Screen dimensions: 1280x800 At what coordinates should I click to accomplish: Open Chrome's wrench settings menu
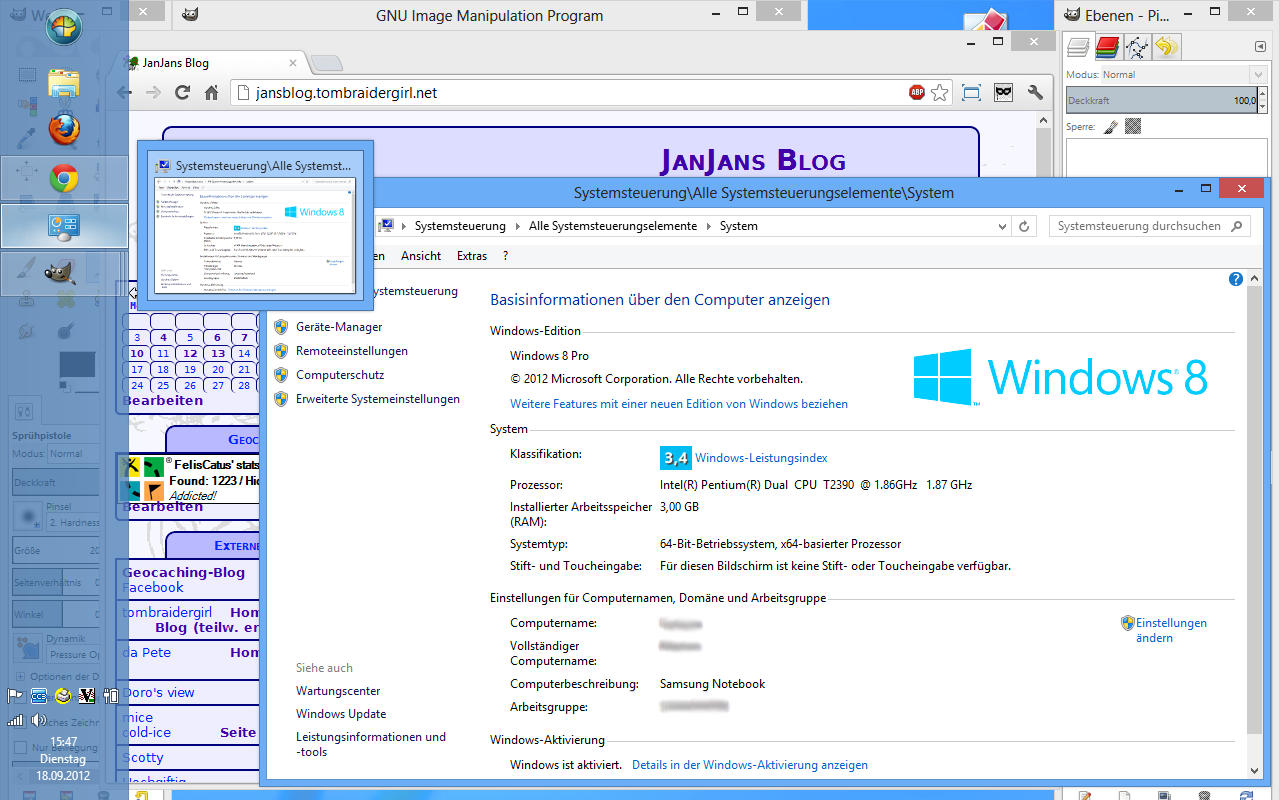tap(1035, 92)
